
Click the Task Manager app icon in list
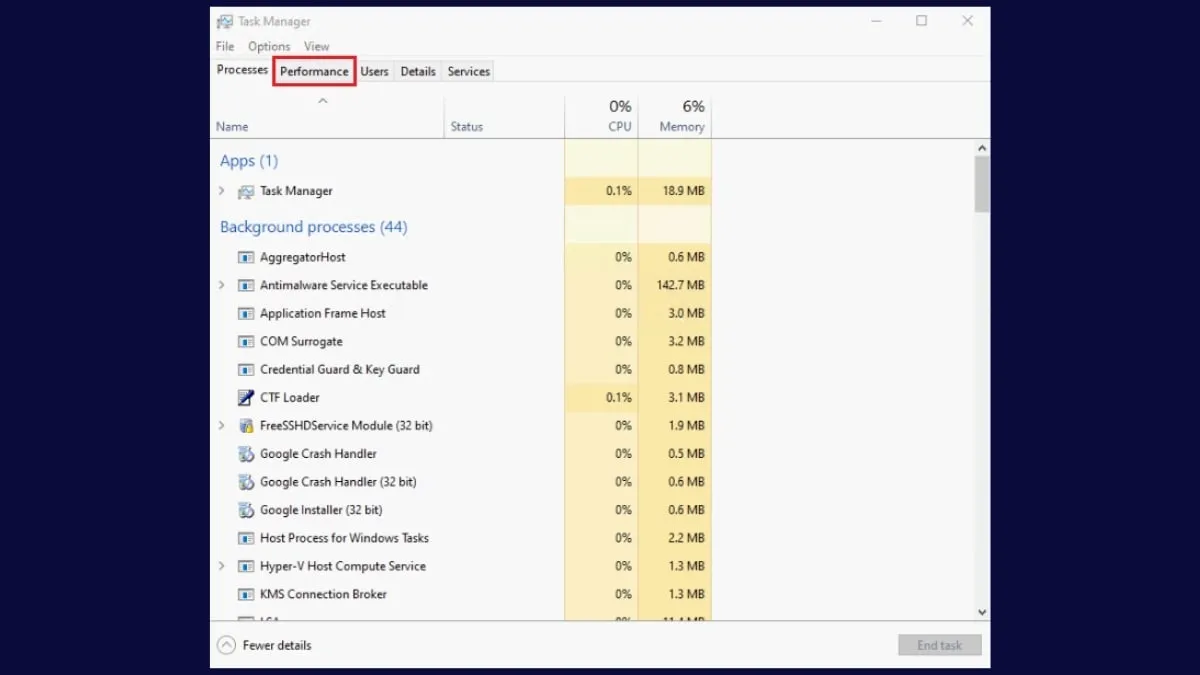(x=246, y=191)
